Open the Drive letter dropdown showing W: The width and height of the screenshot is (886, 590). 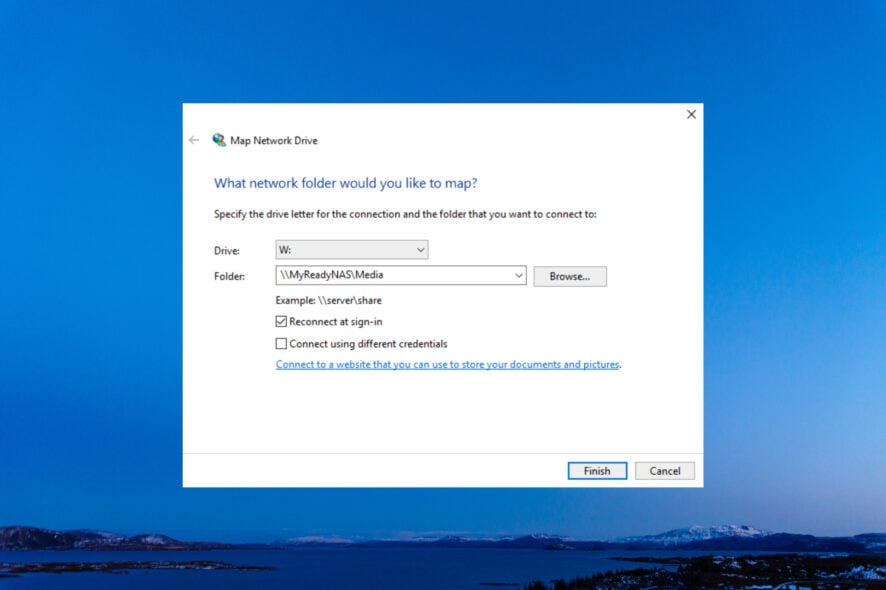[351, 250]
